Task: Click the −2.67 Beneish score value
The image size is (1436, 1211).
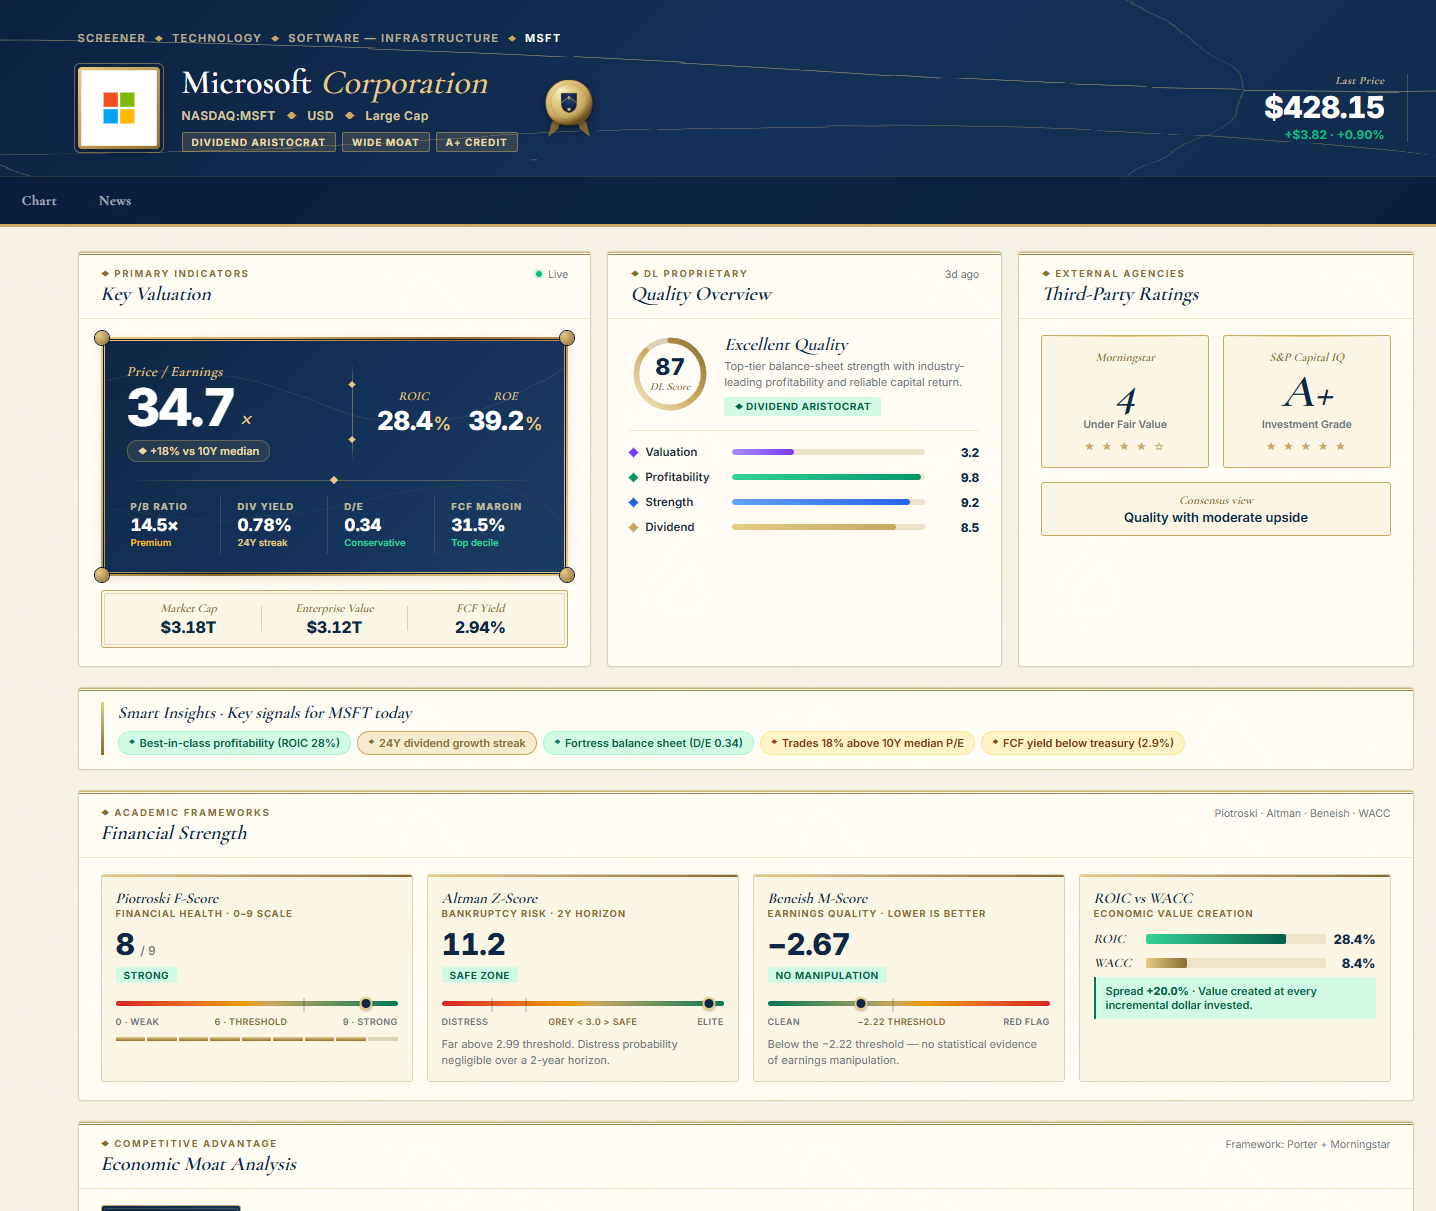Action: click(x=809, y=944)
